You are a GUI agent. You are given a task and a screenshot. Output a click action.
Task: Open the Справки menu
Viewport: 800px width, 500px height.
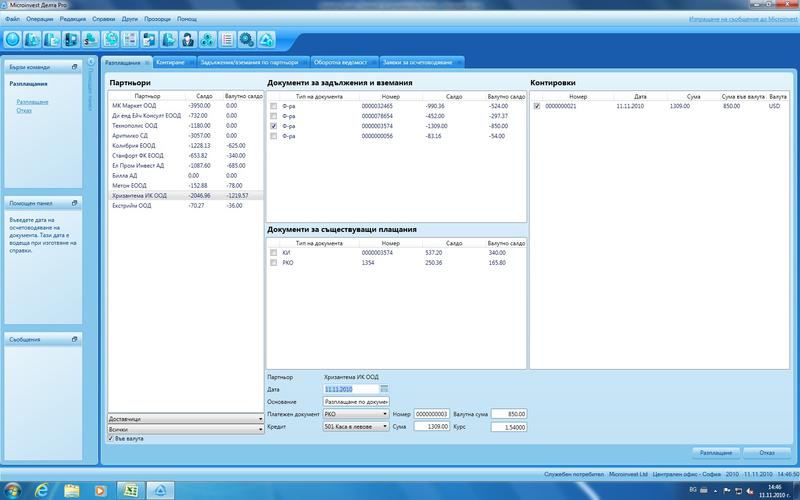coord(101,19)
